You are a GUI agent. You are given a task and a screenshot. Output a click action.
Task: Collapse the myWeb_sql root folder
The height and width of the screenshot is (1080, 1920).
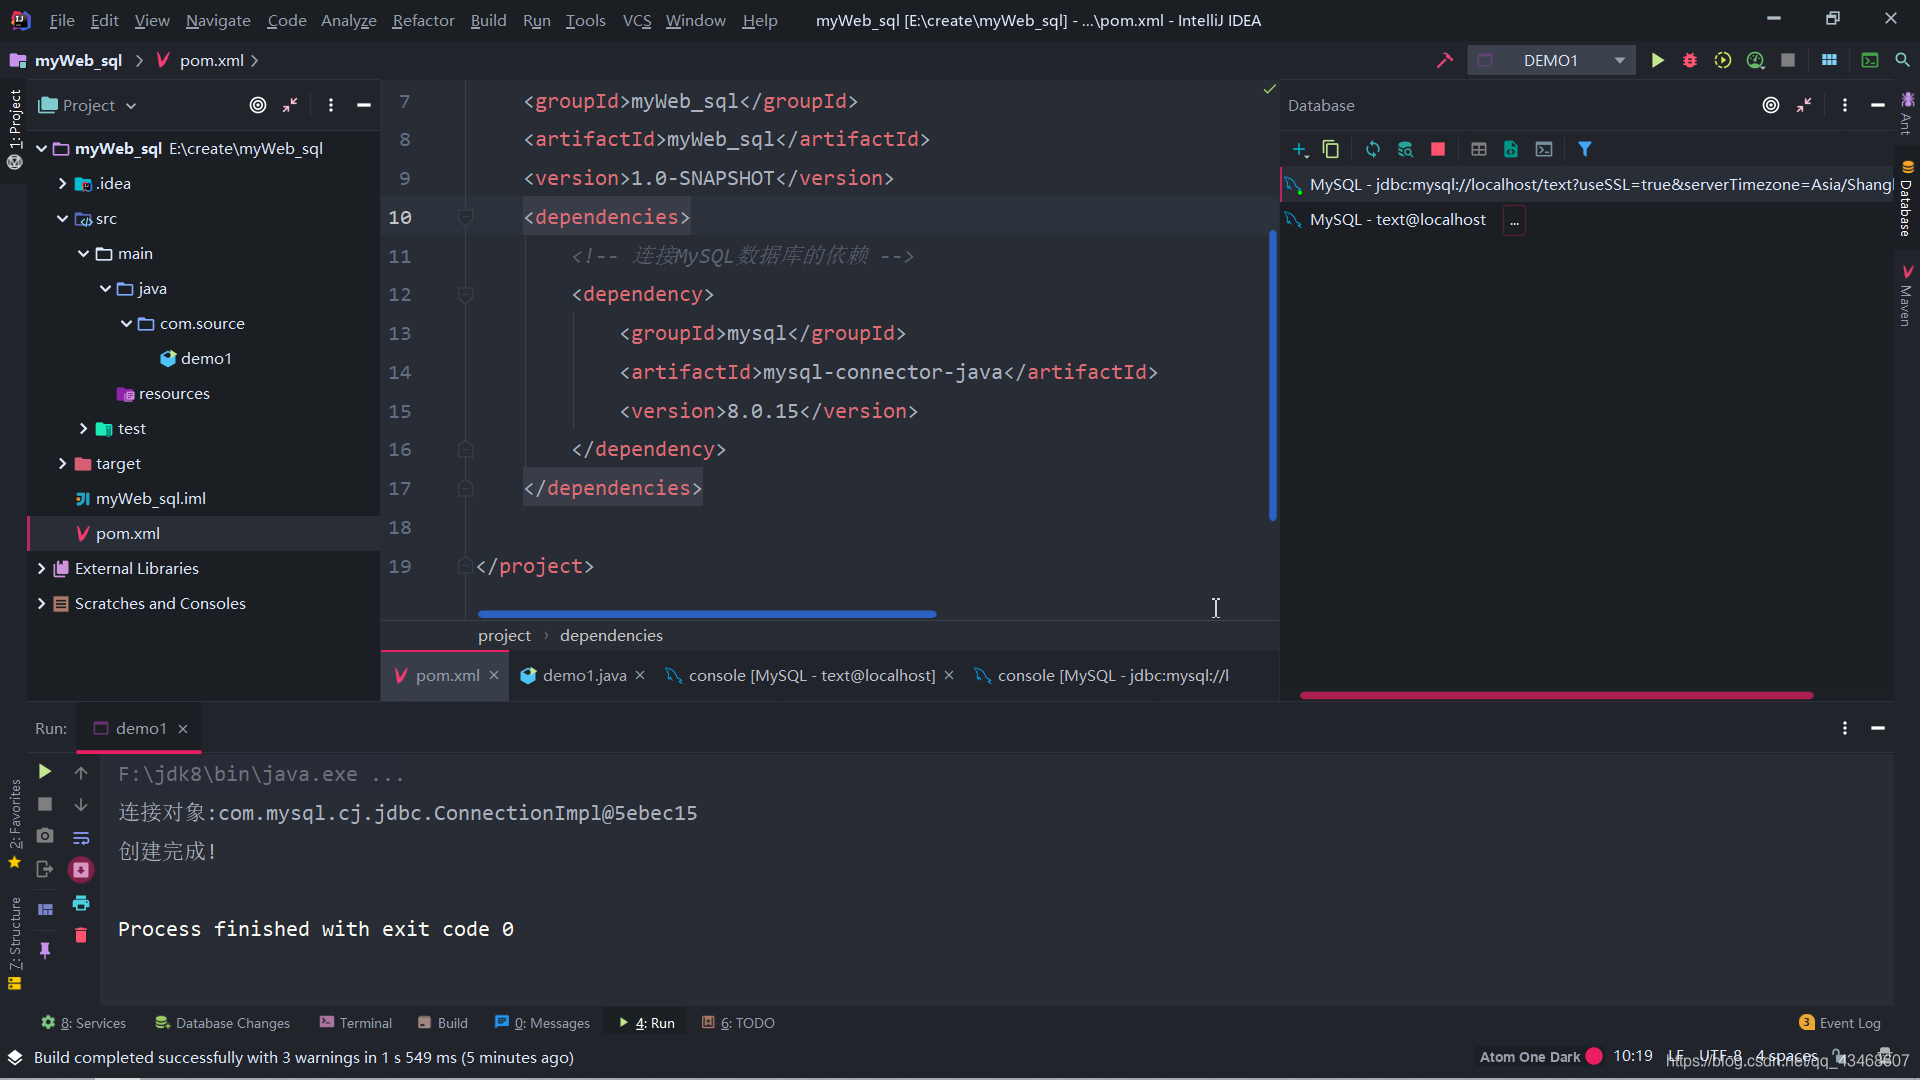(x=42, y=148)
